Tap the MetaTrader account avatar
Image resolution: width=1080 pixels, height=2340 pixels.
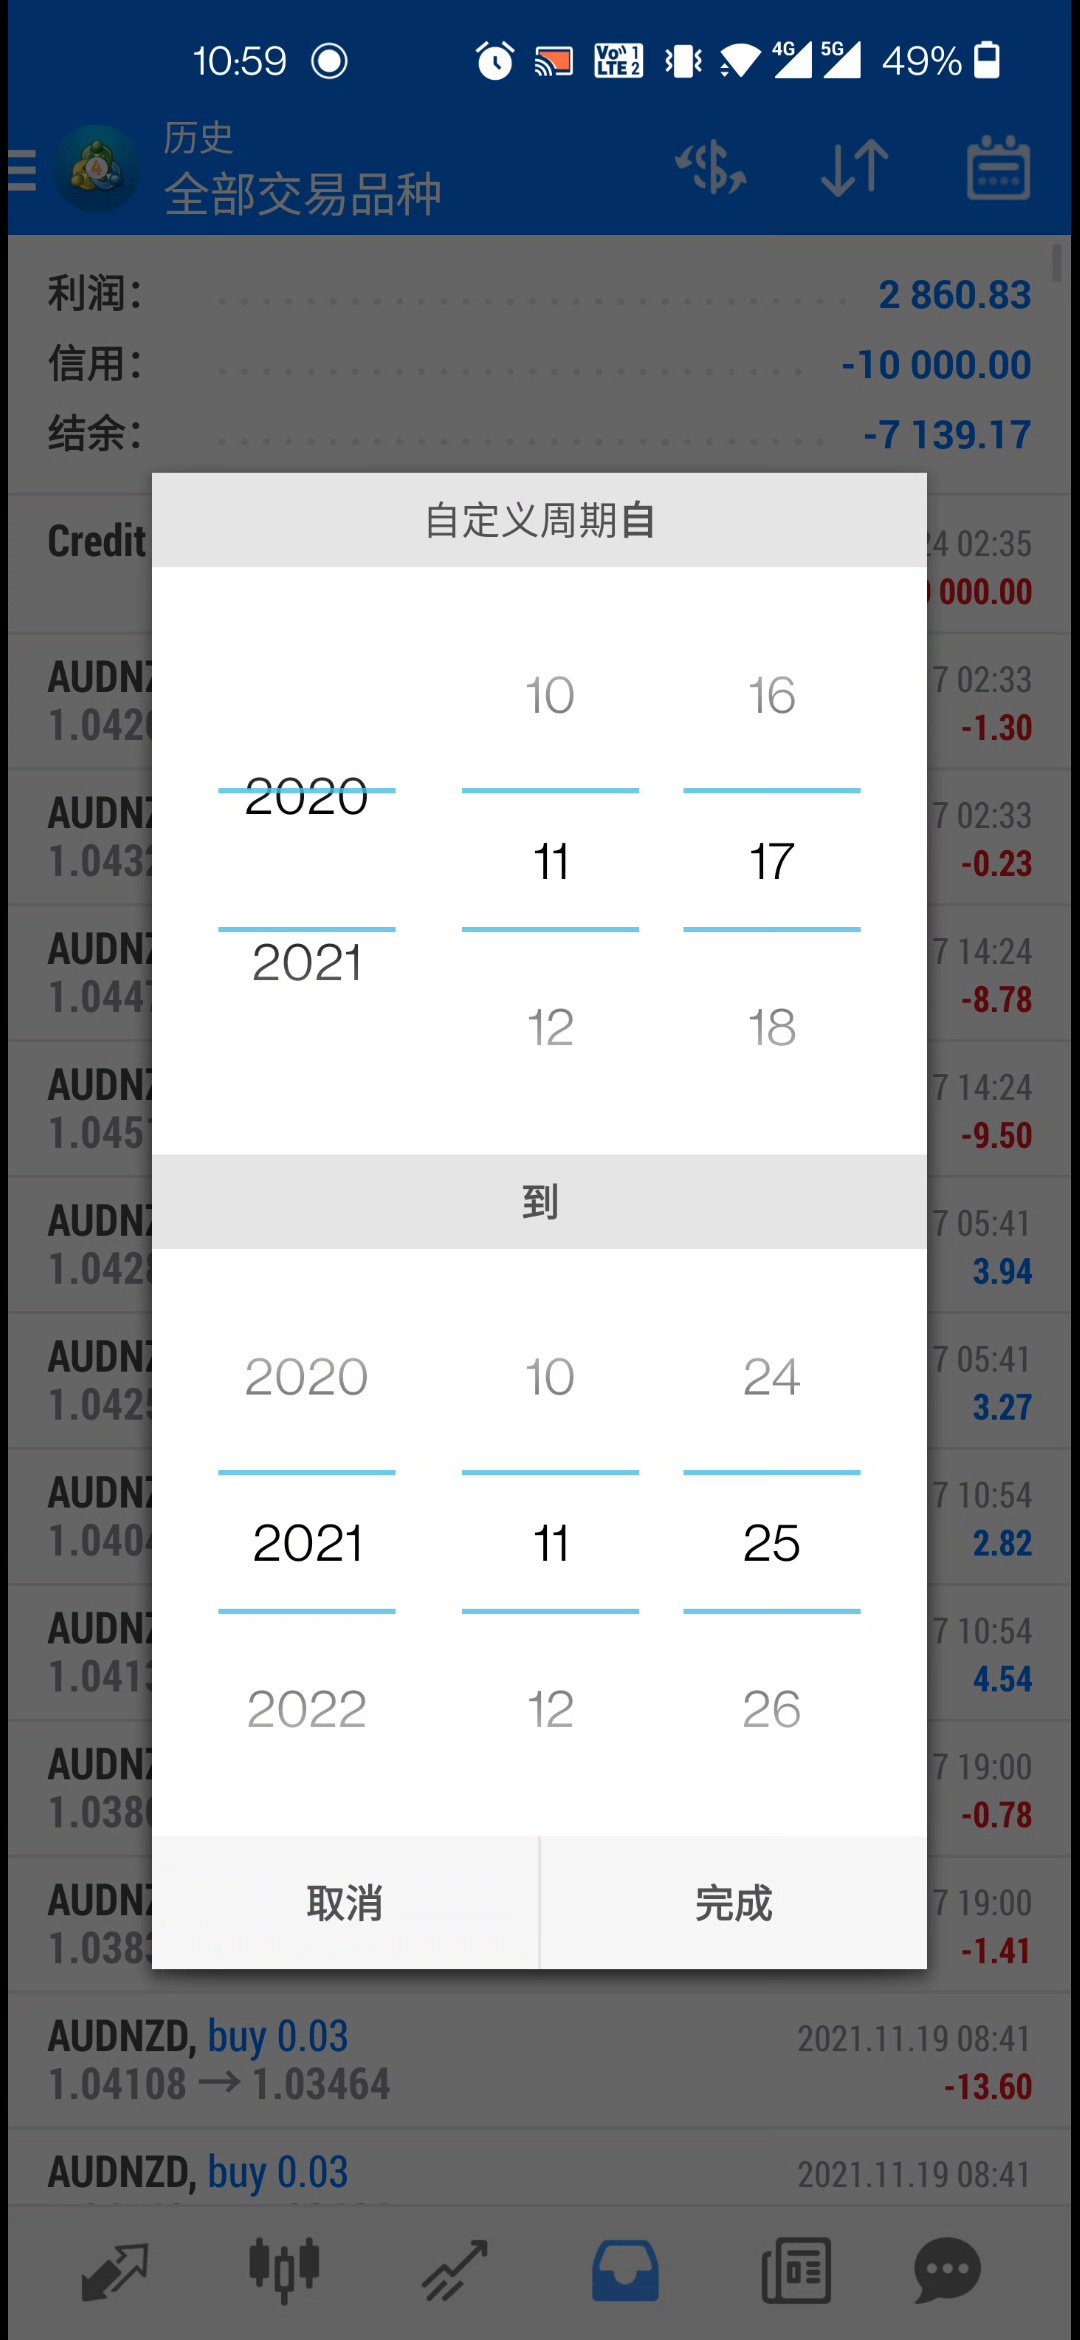96,169
